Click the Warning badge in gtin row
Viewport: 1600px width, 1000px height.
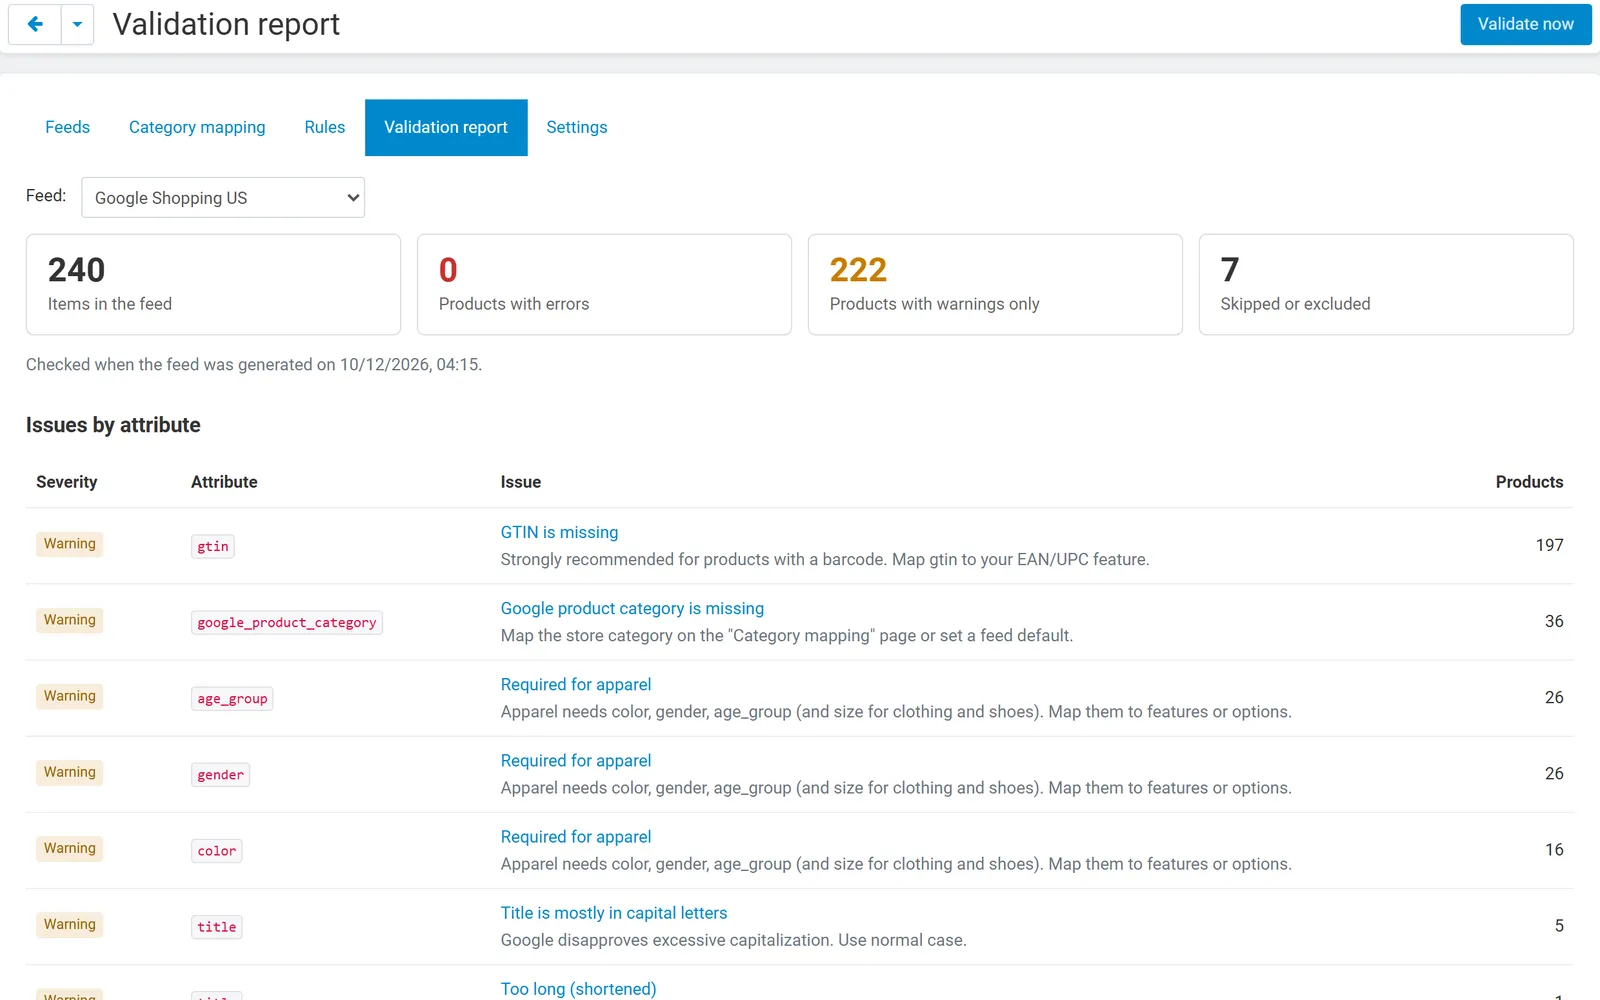(70, 544)
